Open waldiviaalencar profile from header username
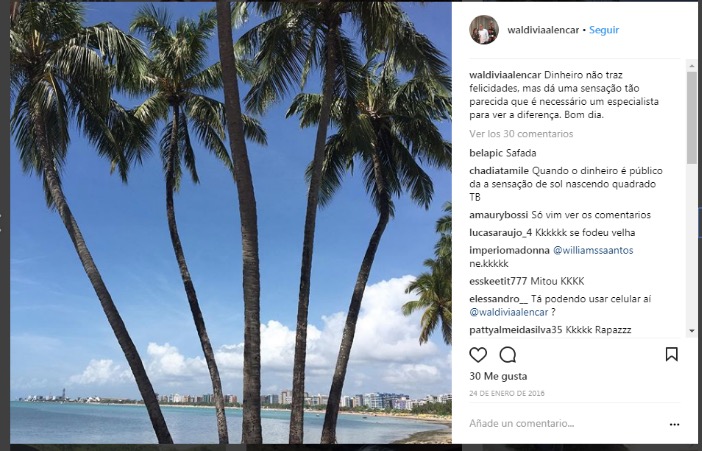This screenshot has width=702, height=451. click(x=542, y=30)
